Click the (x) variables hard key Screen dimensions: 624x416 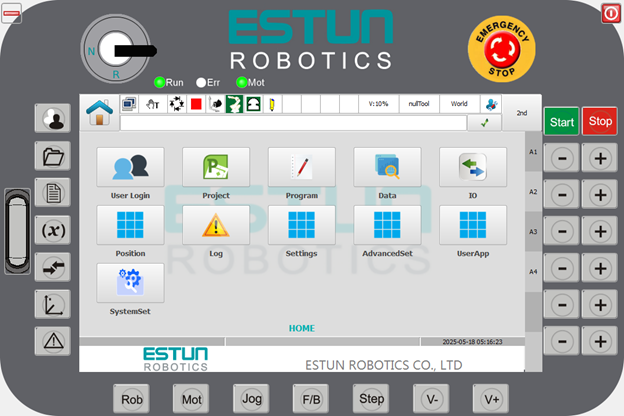[53, 230]
